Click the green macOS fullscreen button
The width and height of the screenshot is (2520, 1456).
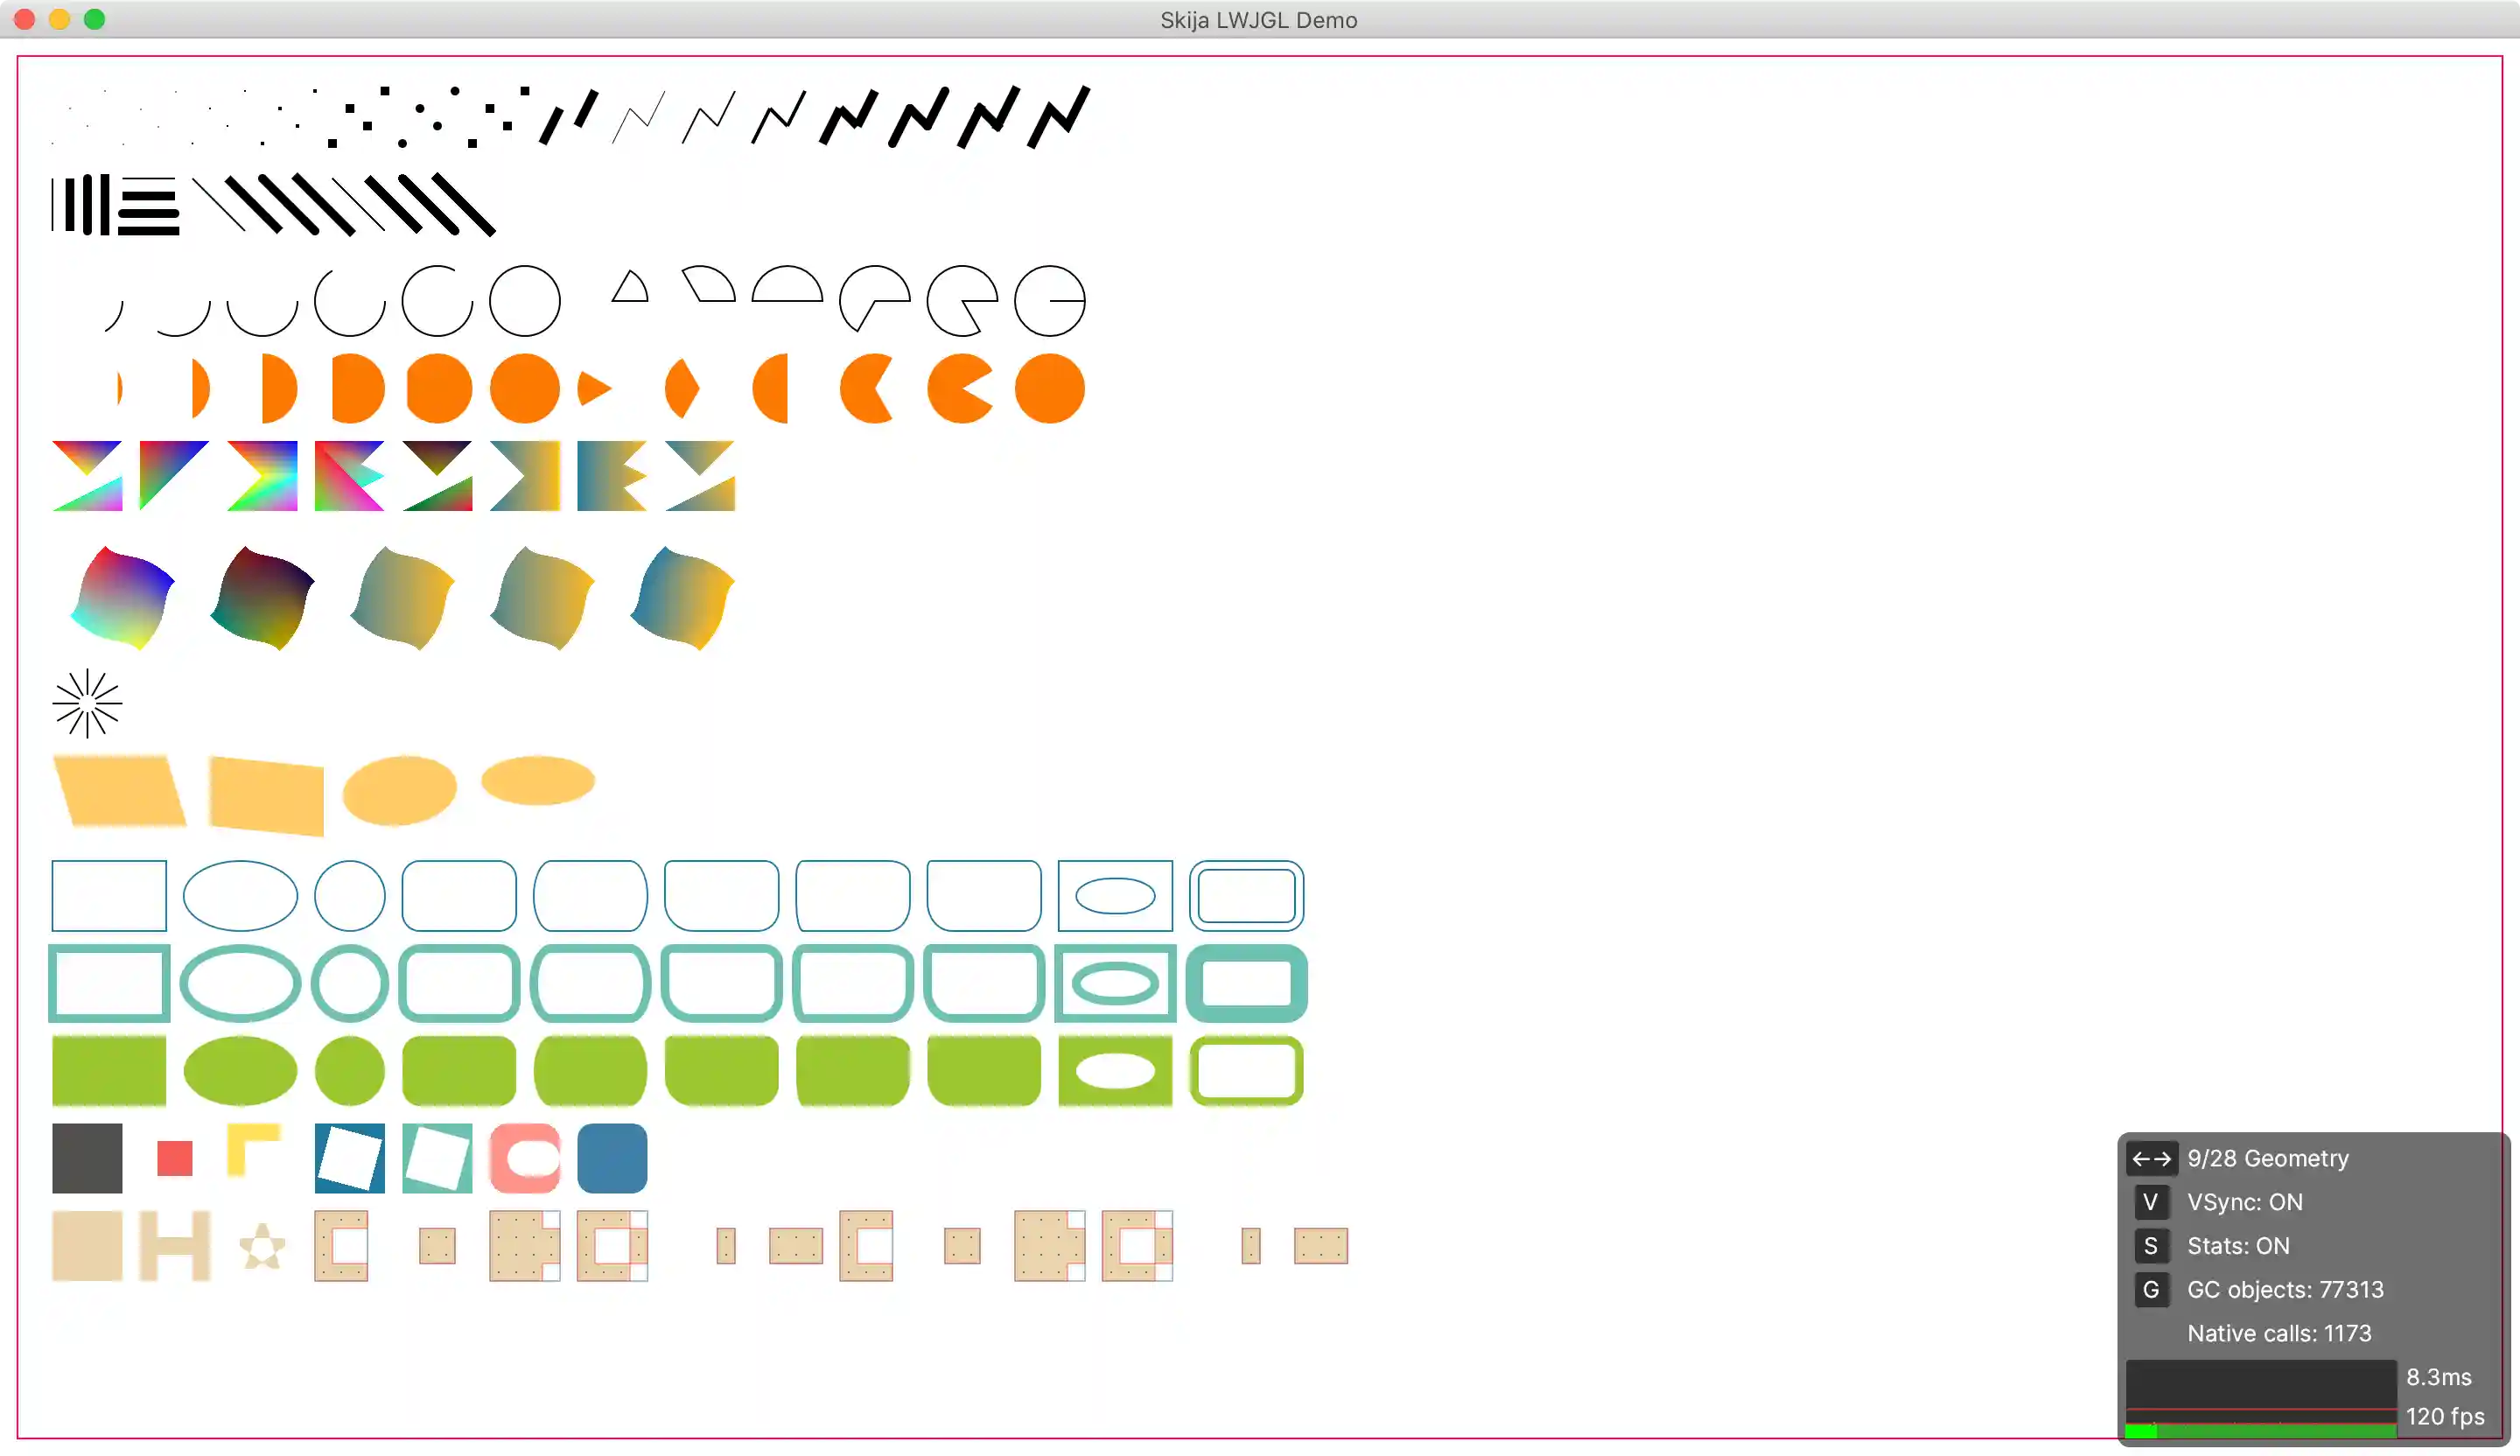[94, 19]
